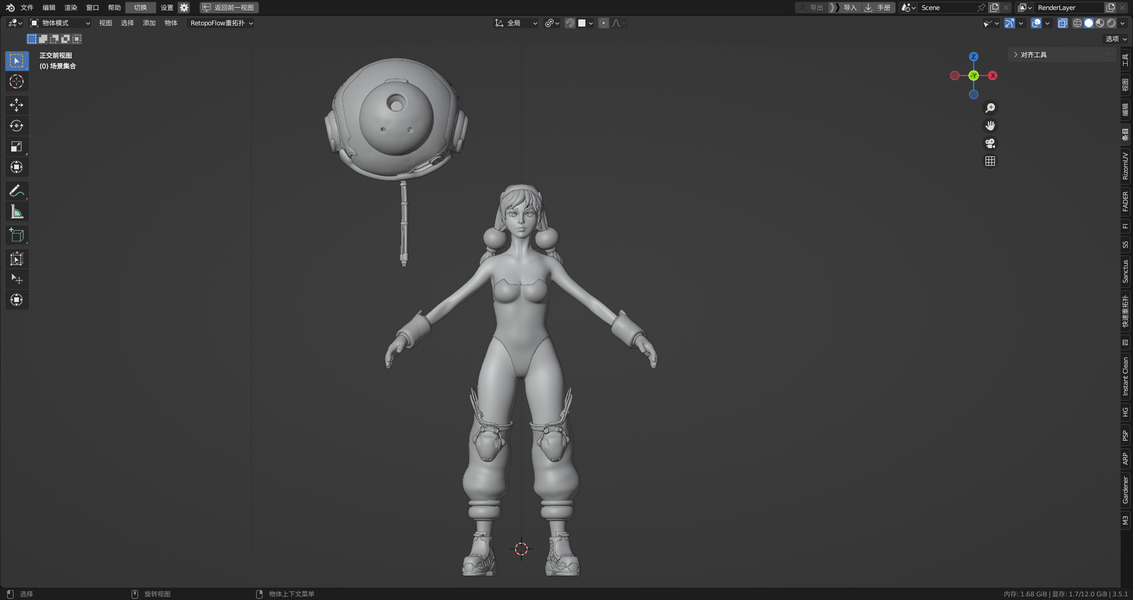Choose the Scale tool

tap(17, 146)
